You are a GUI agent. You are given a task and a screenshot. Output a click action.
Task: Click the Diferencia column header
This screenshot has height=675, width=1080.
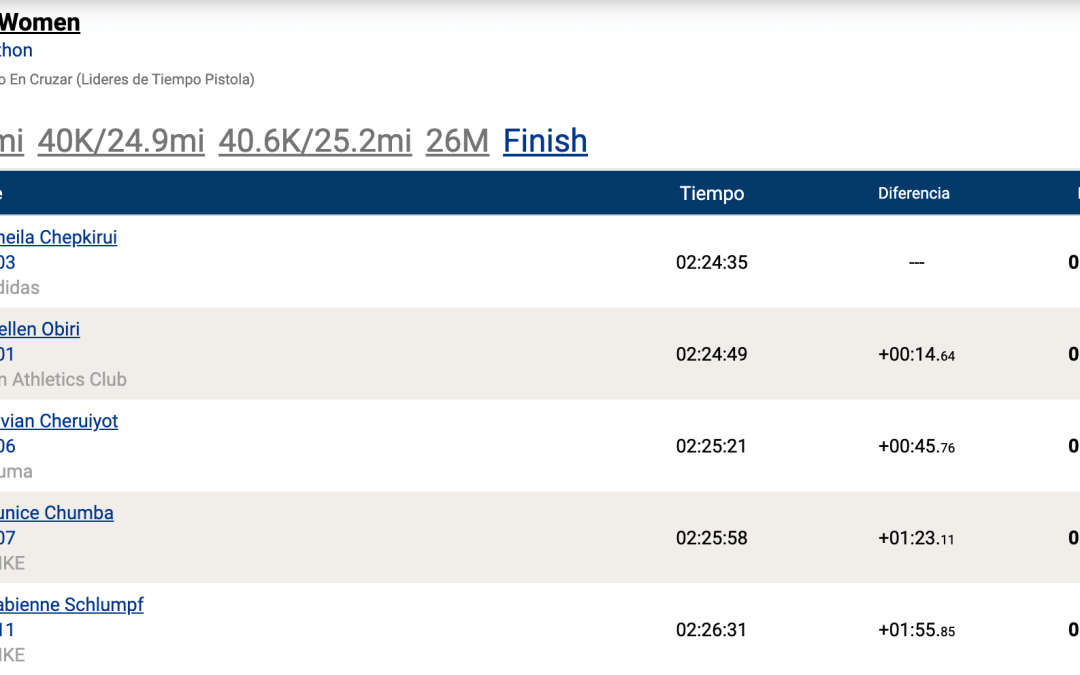point(914,194)
